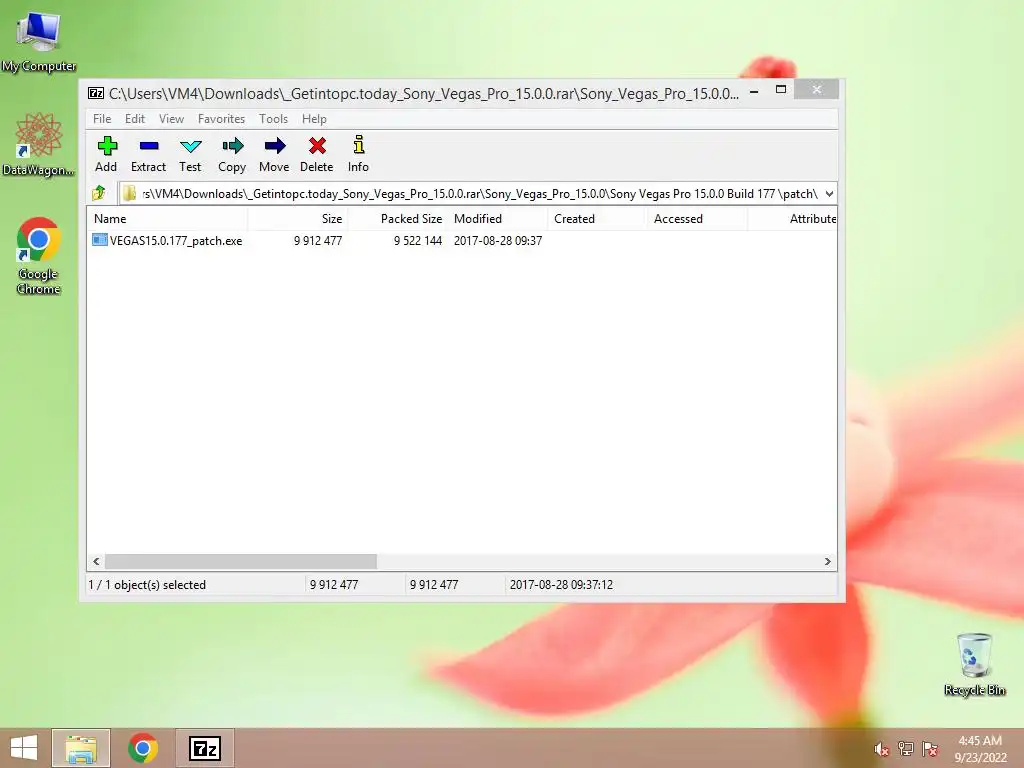
Task: Click the red Delete icon
Action: click(x=317, y=146)
